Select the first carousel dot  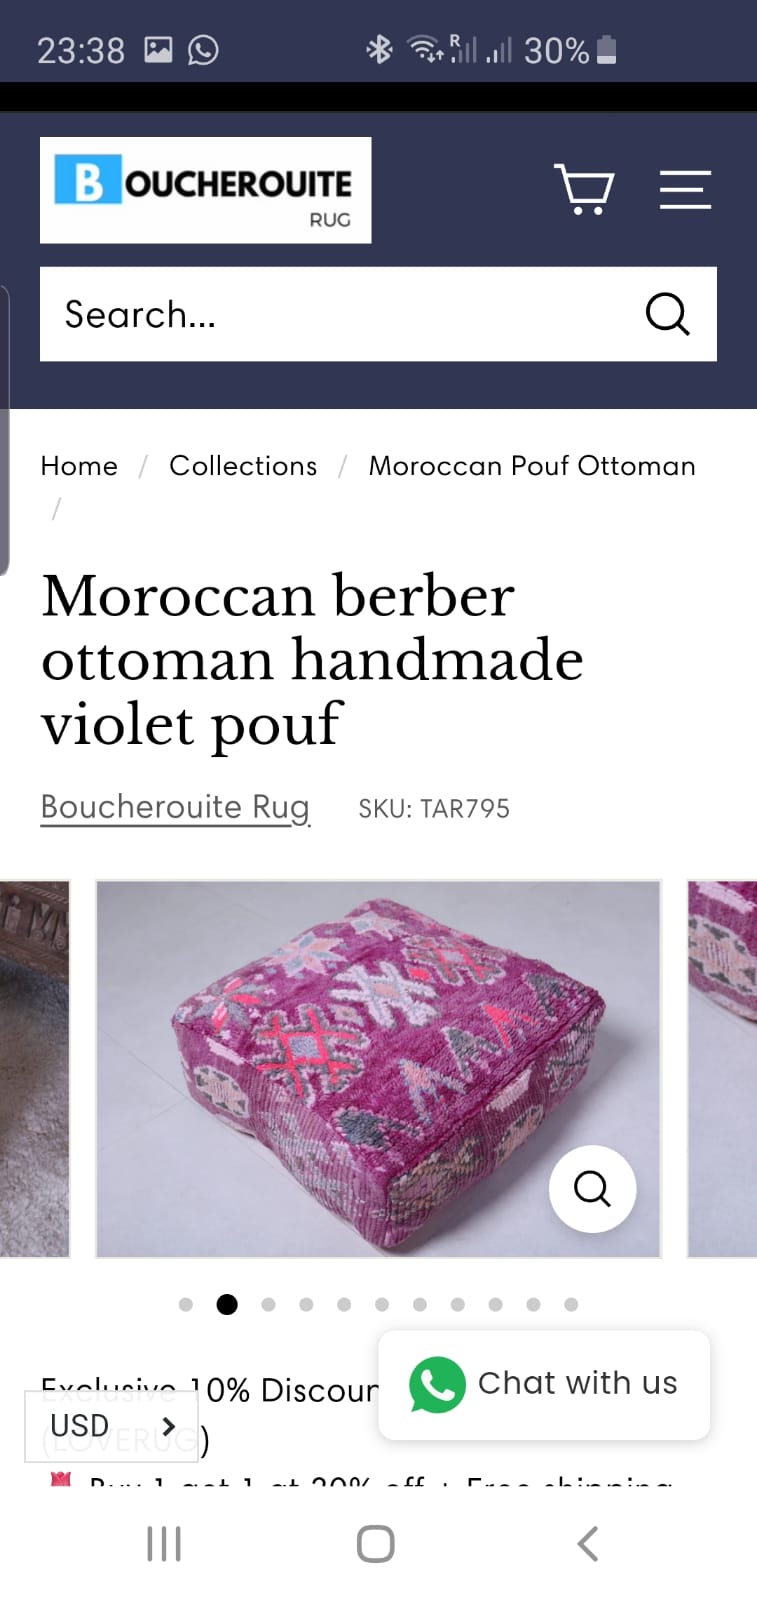point(185,1304)
